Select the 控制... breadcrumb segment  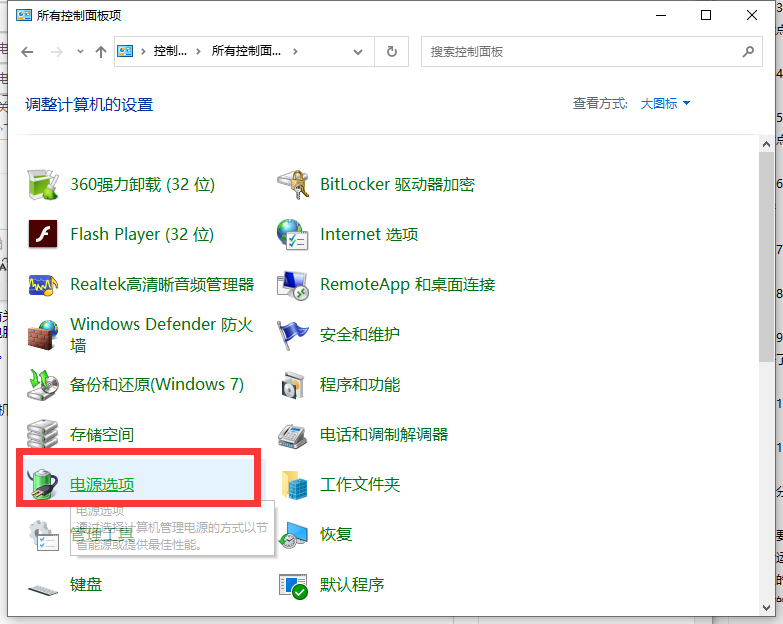coord(170,51)
